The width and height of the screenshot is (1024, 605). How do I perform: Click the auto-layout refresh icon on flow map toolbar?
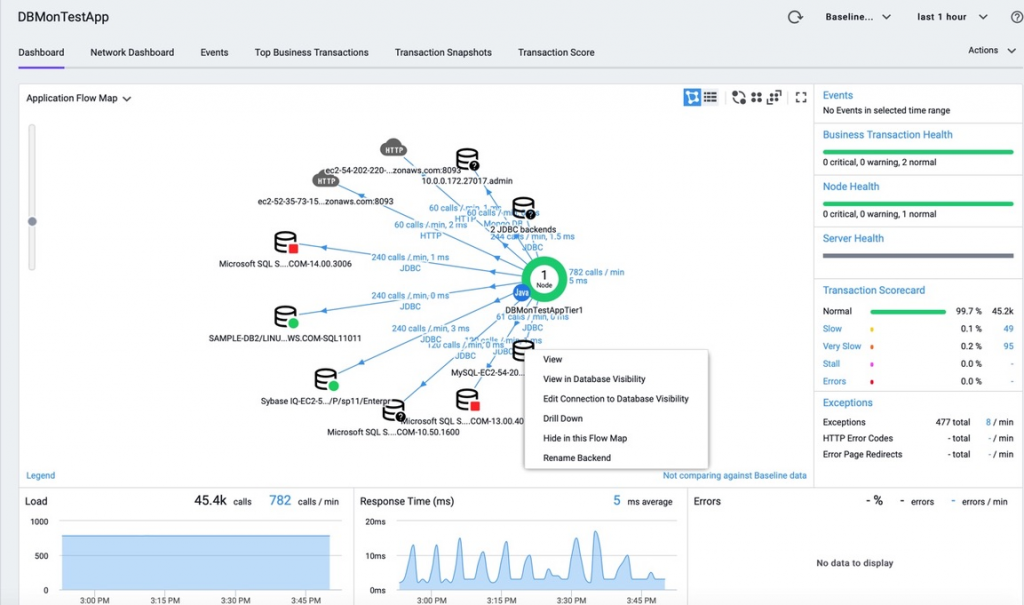(739, 97)
